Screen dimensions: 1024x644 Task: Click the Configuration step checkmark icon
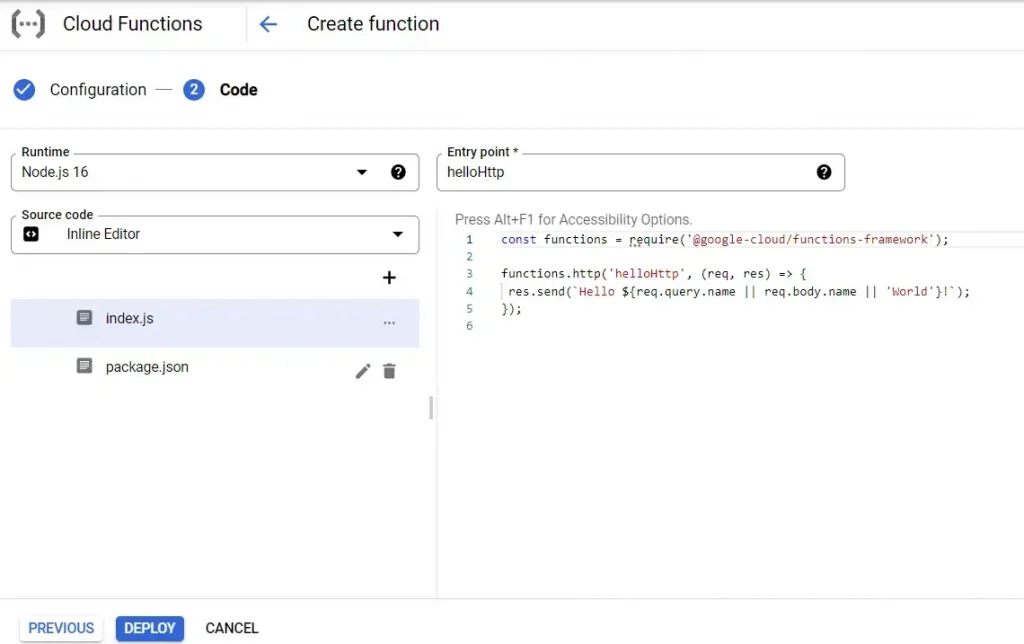(24, 89)
